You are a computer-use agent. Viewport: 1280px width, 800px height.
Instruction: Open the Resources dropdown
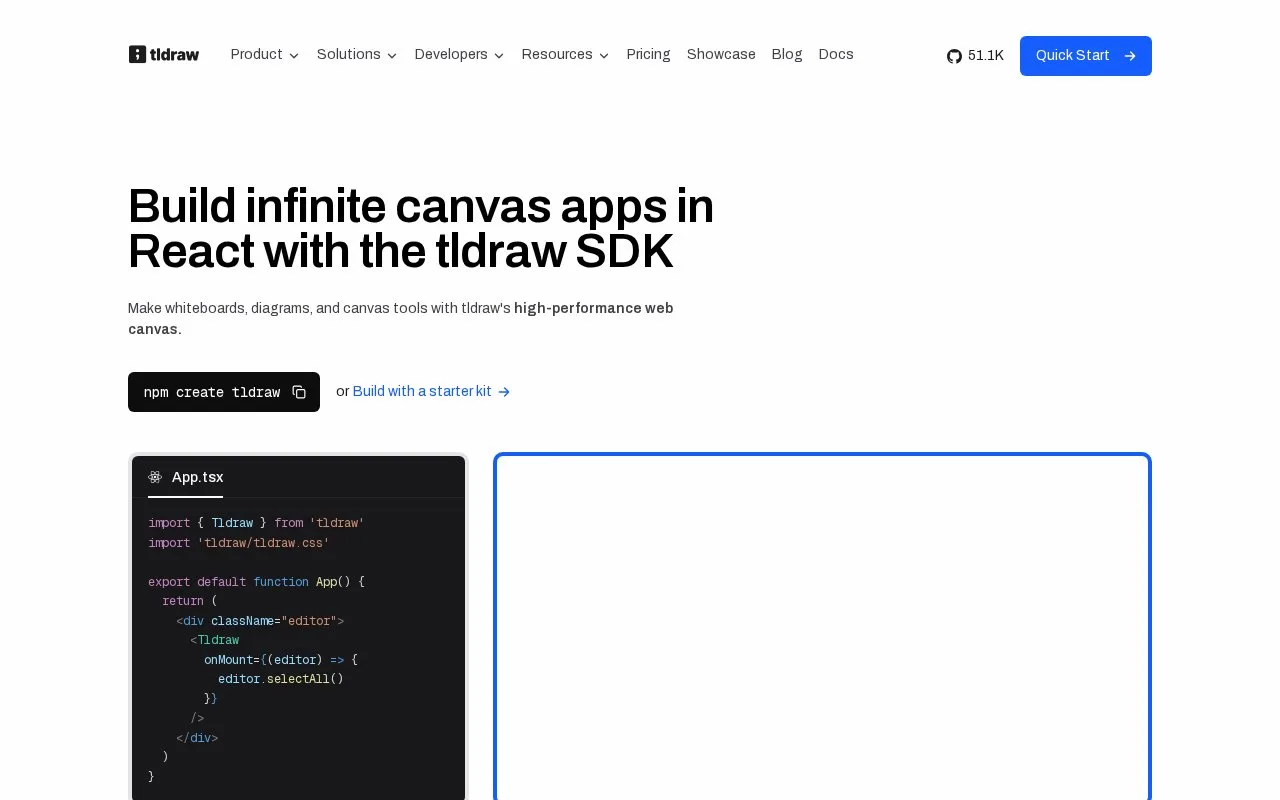pos(565,55)
